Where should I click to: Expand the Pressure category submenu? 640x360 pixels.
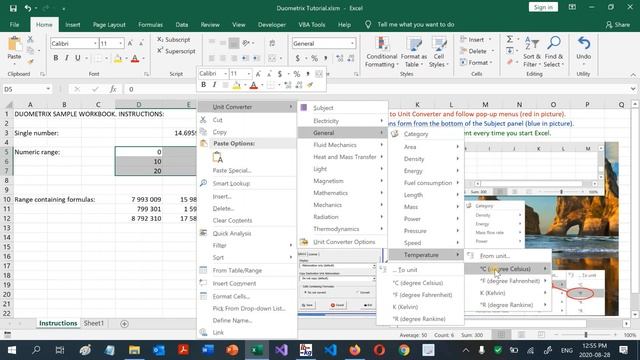point(425,231)
